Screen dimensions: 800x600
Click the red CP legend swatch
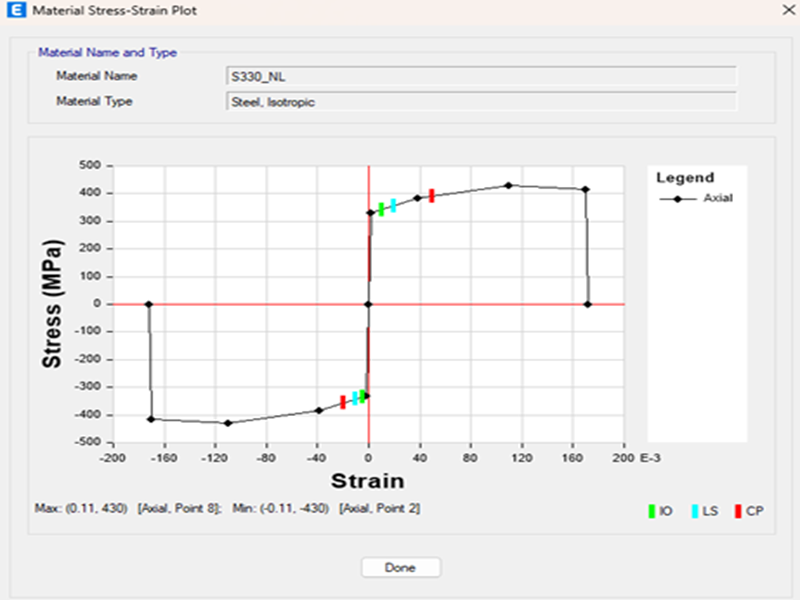click(738, 511)
